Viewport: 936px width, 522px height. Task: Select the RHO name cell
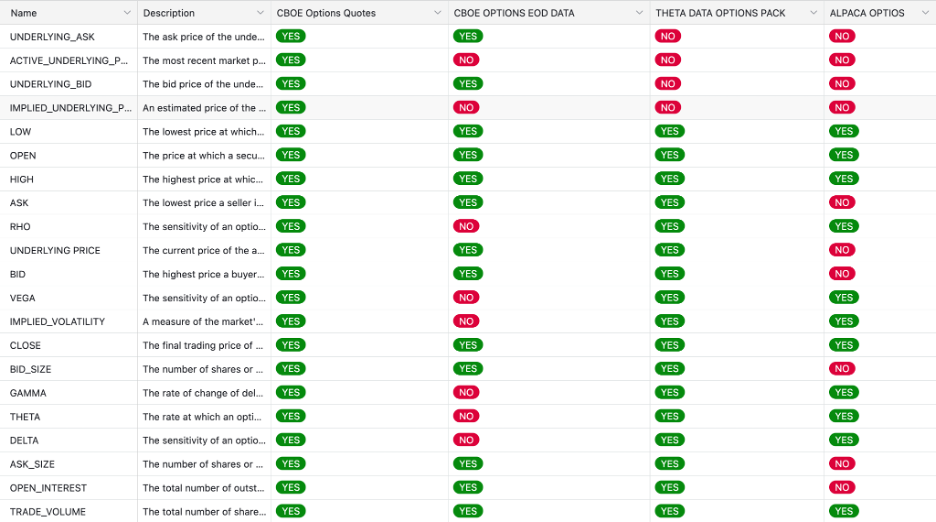coord(69,226)
